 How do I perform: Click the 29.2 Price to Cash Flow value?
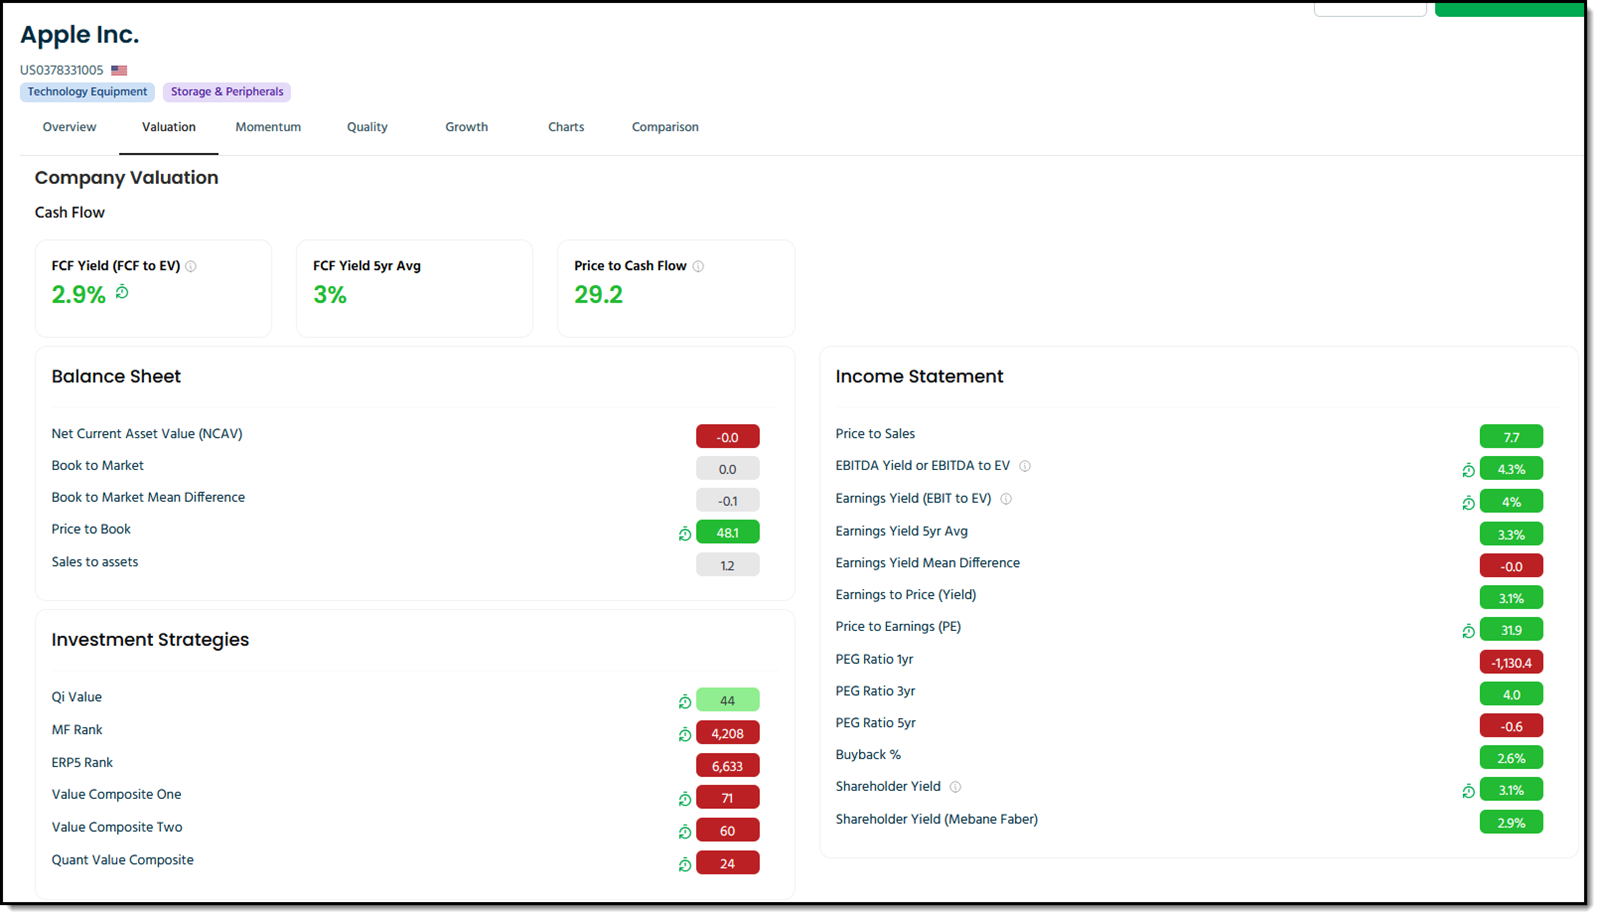pos(598,295)
